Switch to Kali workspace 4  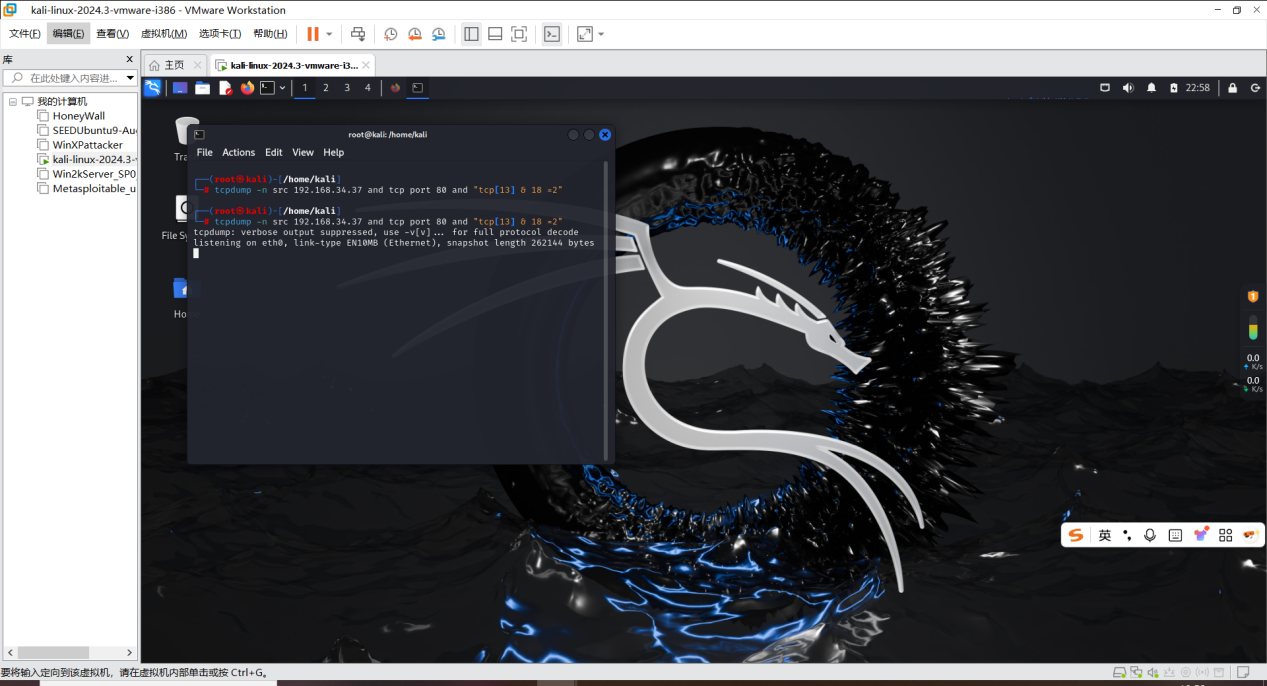367,88
